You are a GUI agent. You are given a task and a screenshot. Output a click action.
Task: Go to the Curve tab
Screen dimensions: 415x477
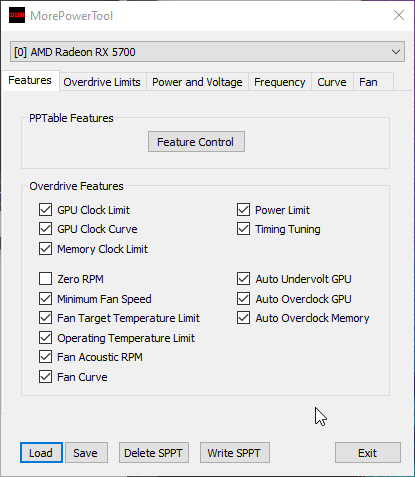click(x=332, y=82)
